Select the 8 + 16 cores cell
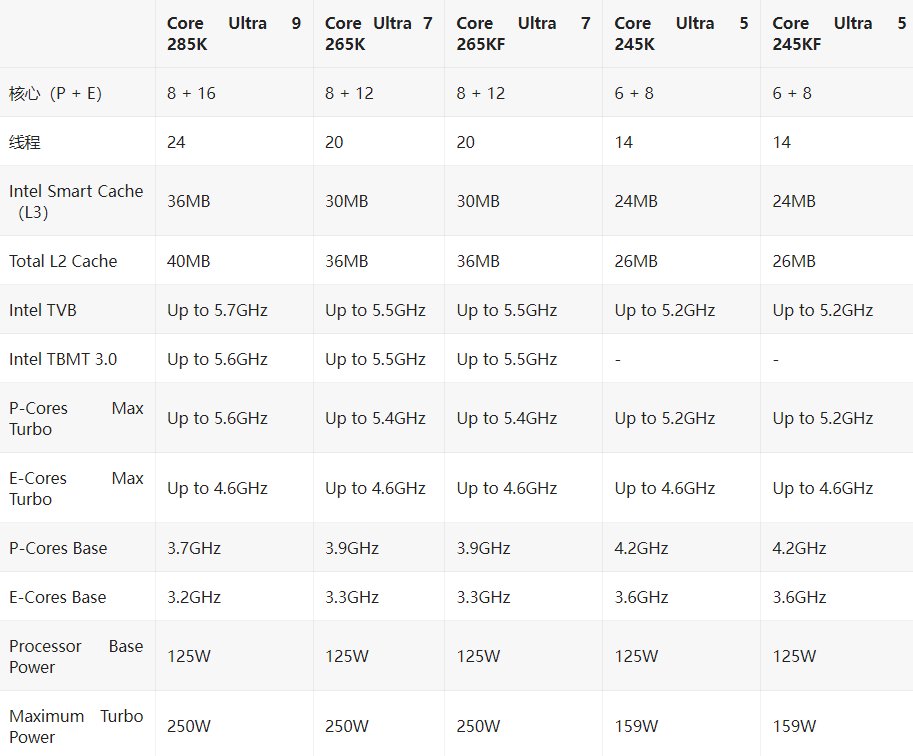 (191, 93)
